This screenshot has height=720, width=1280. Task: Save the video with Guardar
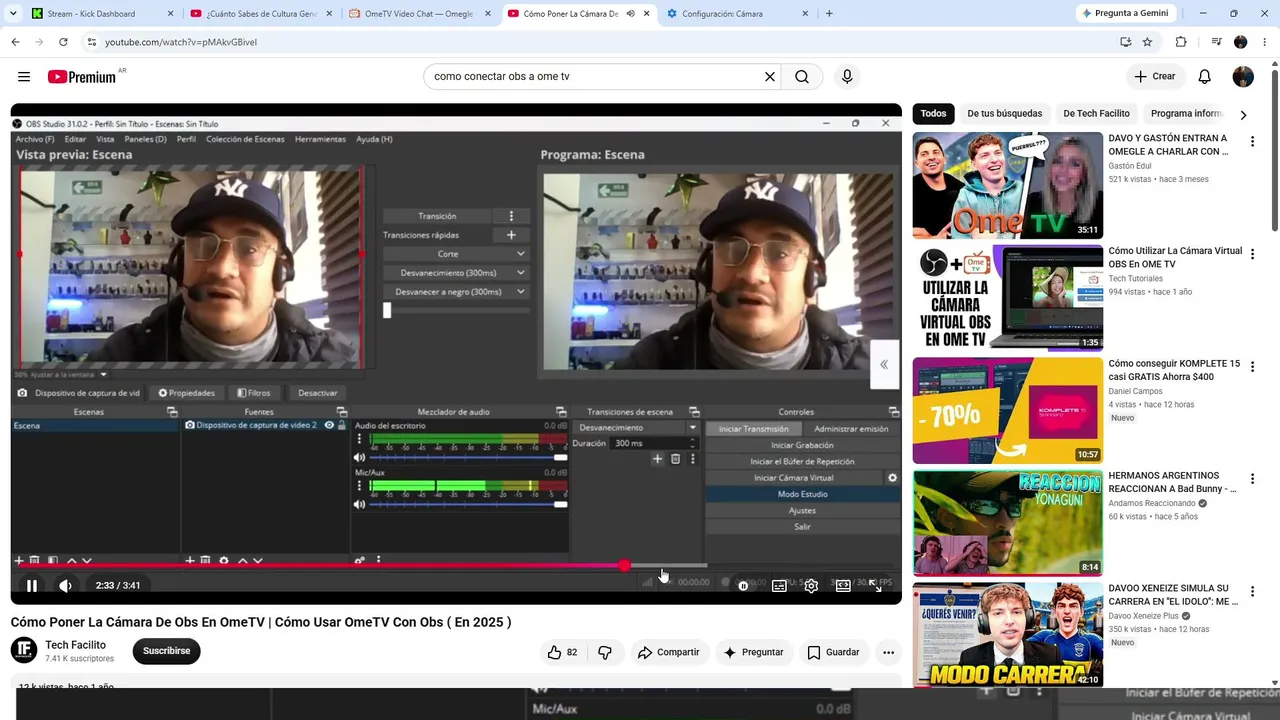pos(833,652)
